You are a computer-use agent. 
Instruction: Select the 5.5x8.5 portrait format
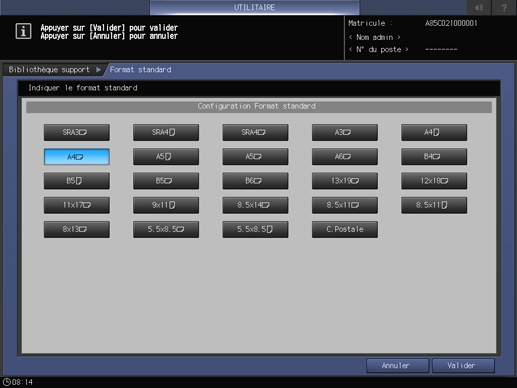[255, 229]
